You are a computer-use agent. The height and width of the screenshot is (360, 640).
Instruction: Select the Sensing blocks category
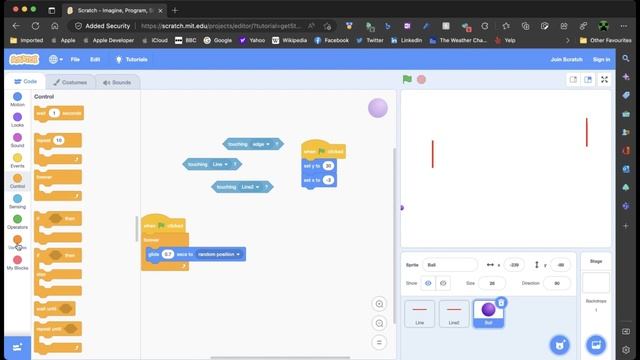click(17, 201)
